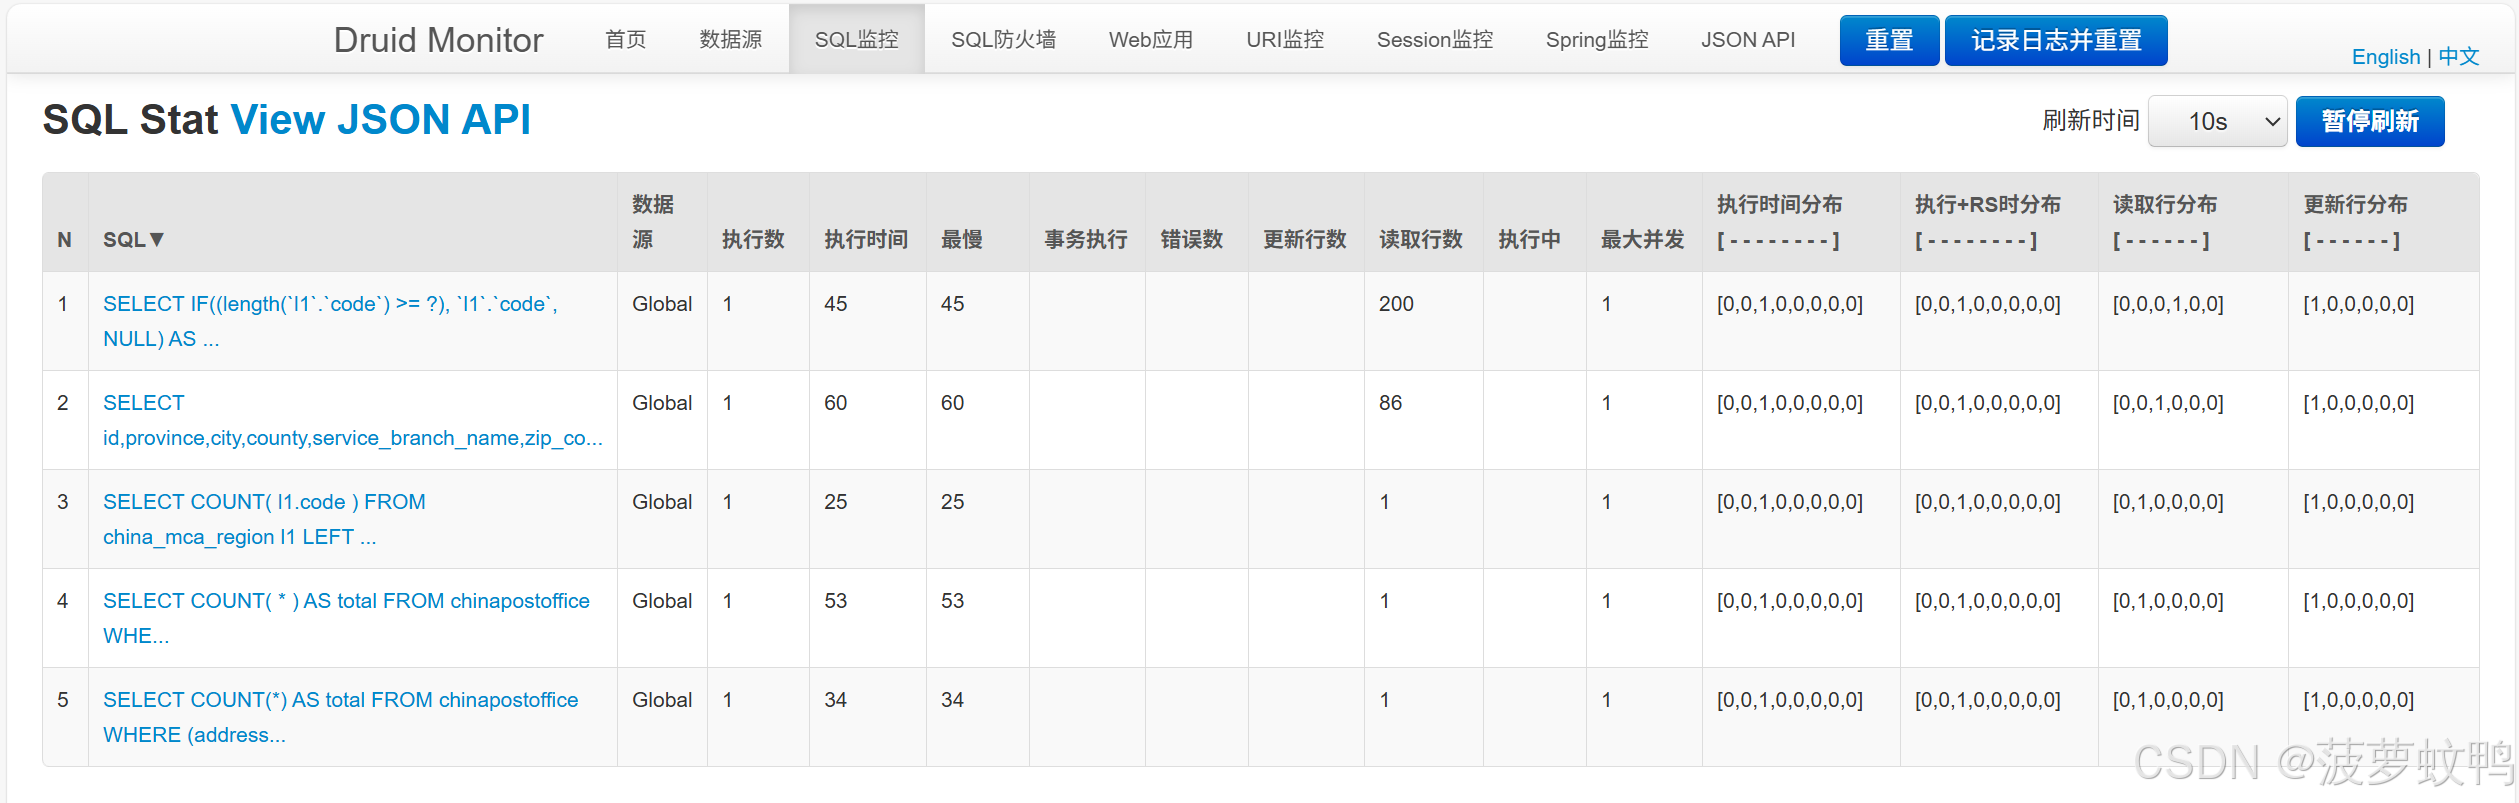Switch language to 中文
Screen dimensions: 2519x803
point(2458,57)
